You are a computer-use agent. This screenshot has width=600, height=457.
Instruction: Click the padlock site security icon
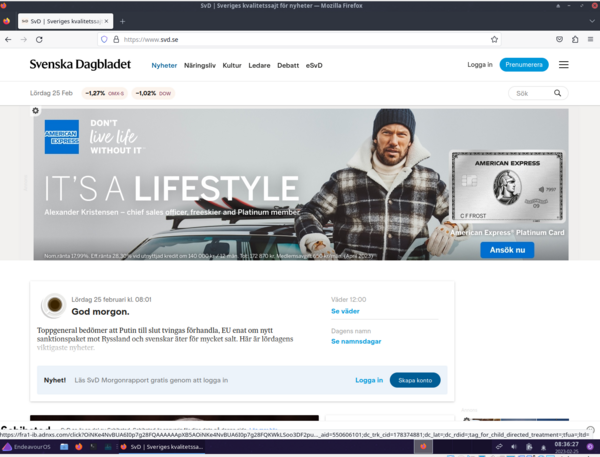(x=116, y=39)
